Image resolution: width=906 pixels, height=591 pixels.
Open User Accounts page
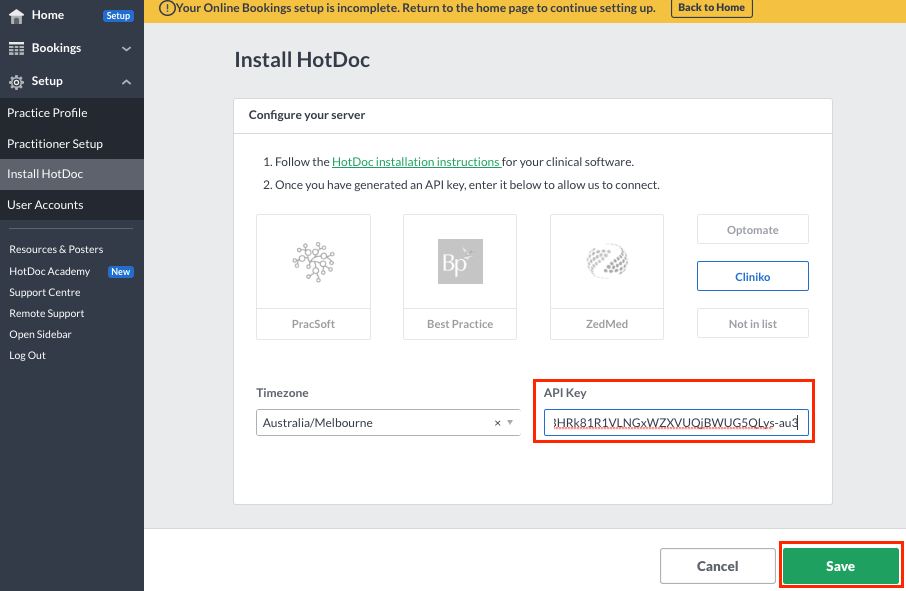click(72, 205)
